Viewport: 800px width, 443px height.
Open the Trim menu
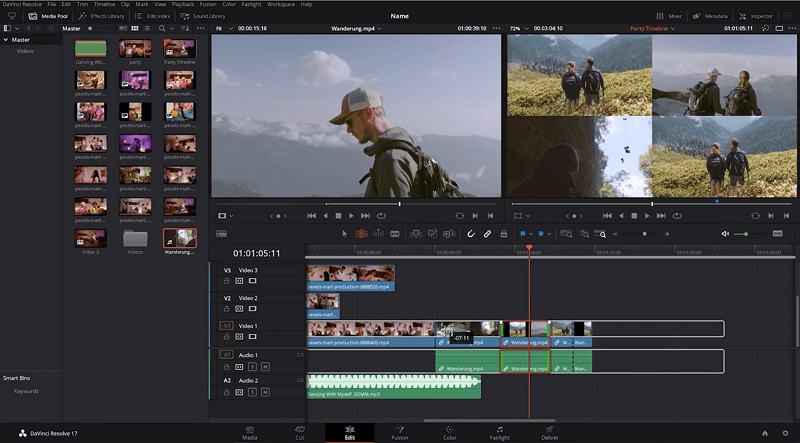click(x=82, y=4)
